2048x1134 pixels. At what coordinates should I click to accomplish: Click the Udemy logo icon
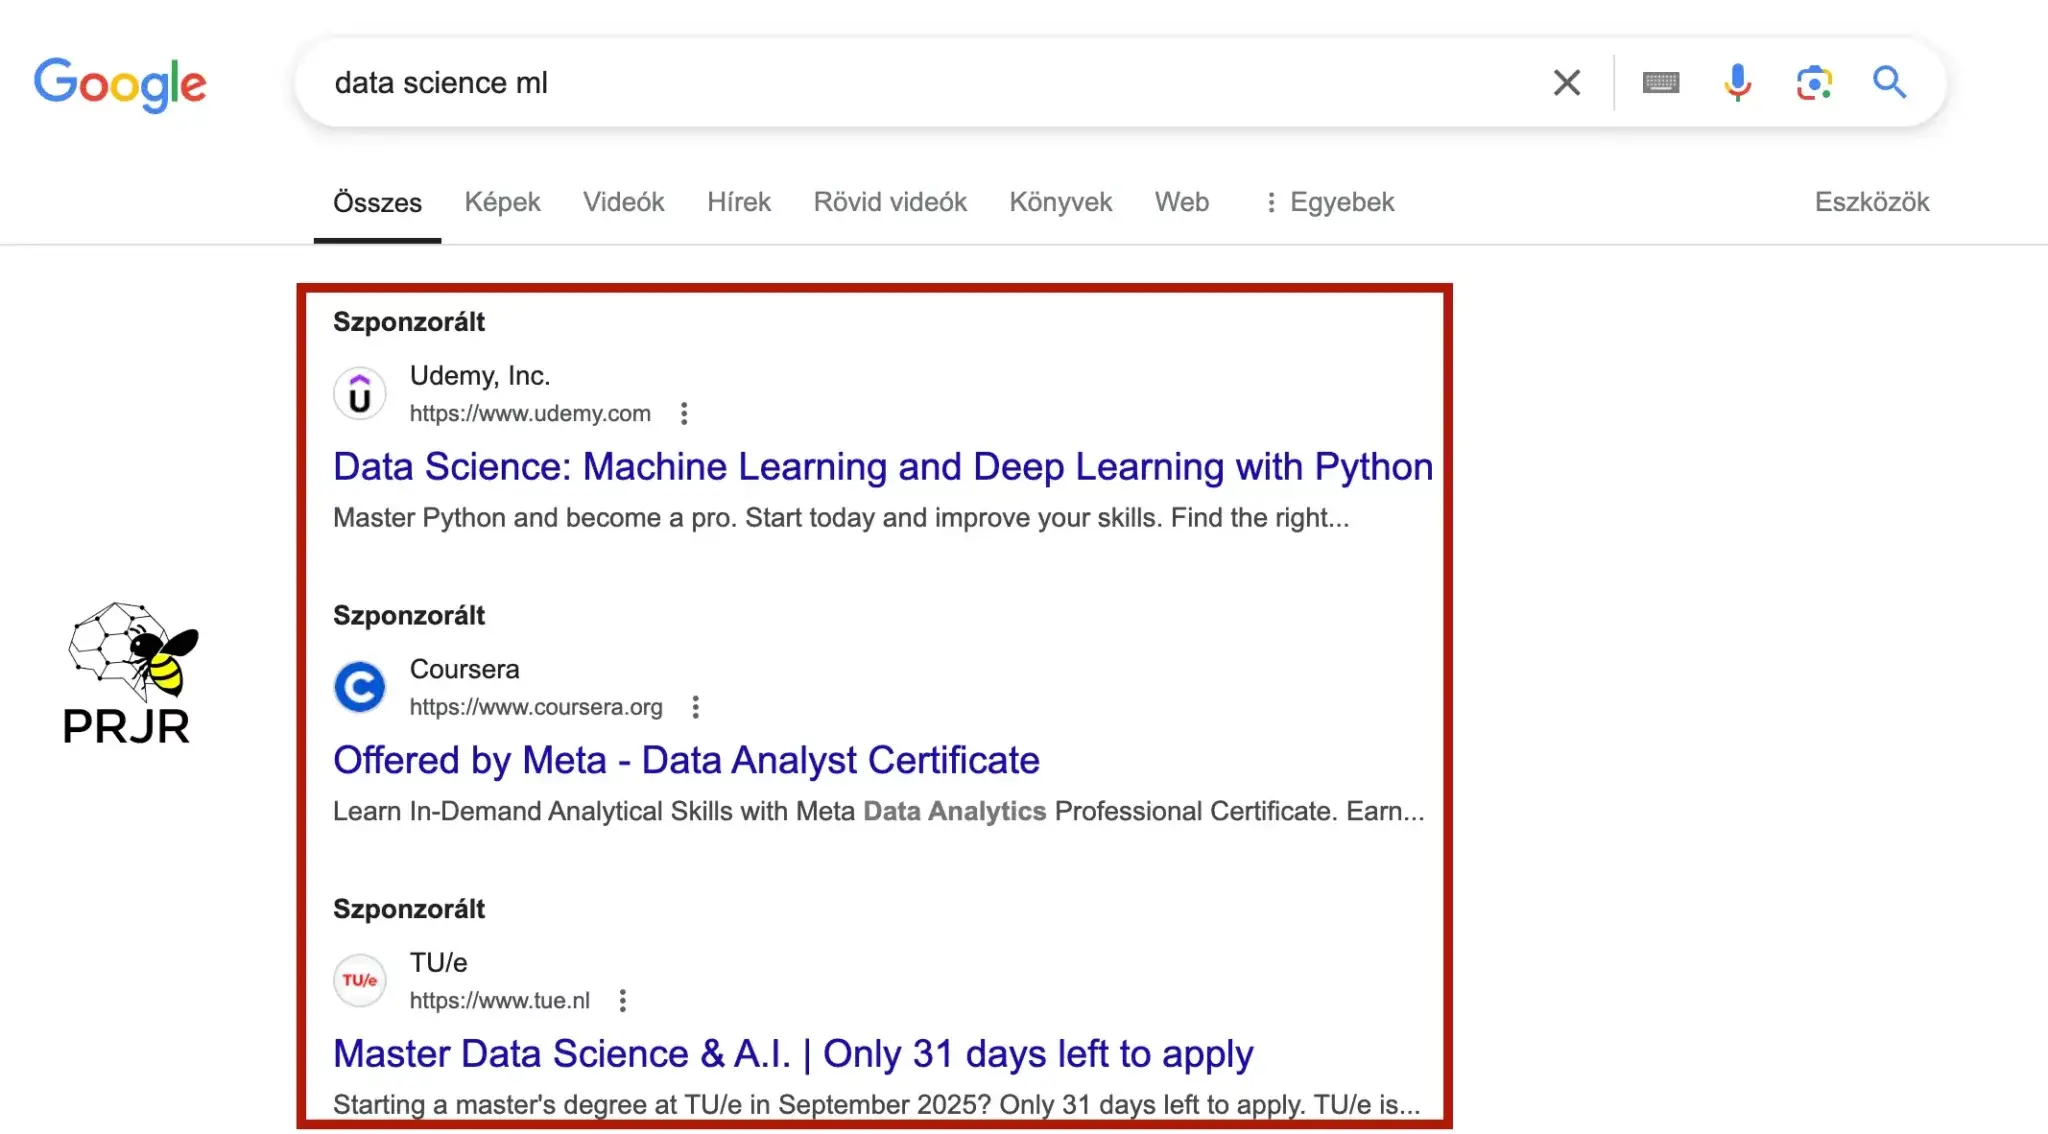coord(360,394)
